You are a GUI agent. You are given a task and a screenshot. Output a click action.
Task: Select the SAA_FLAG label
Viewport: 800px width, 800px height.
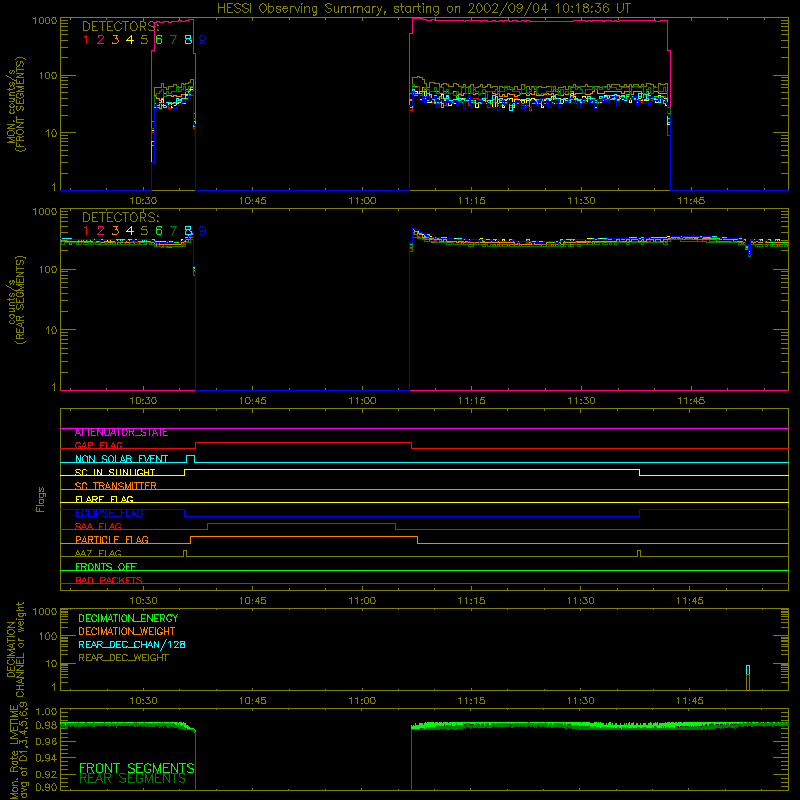[x=98, y=526]
